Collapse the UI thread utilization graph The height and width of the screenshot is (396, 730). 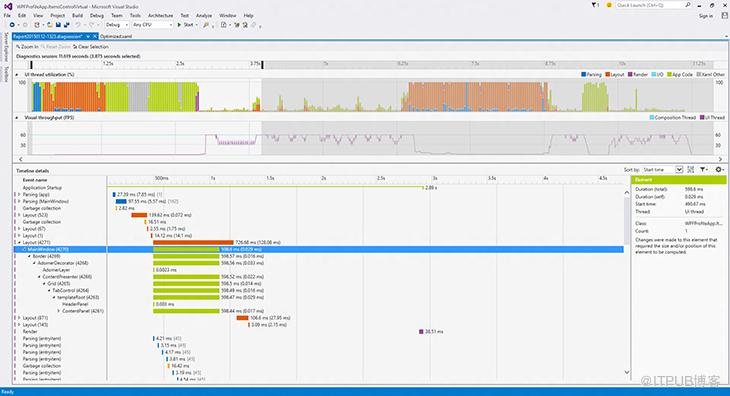(17, 74)
